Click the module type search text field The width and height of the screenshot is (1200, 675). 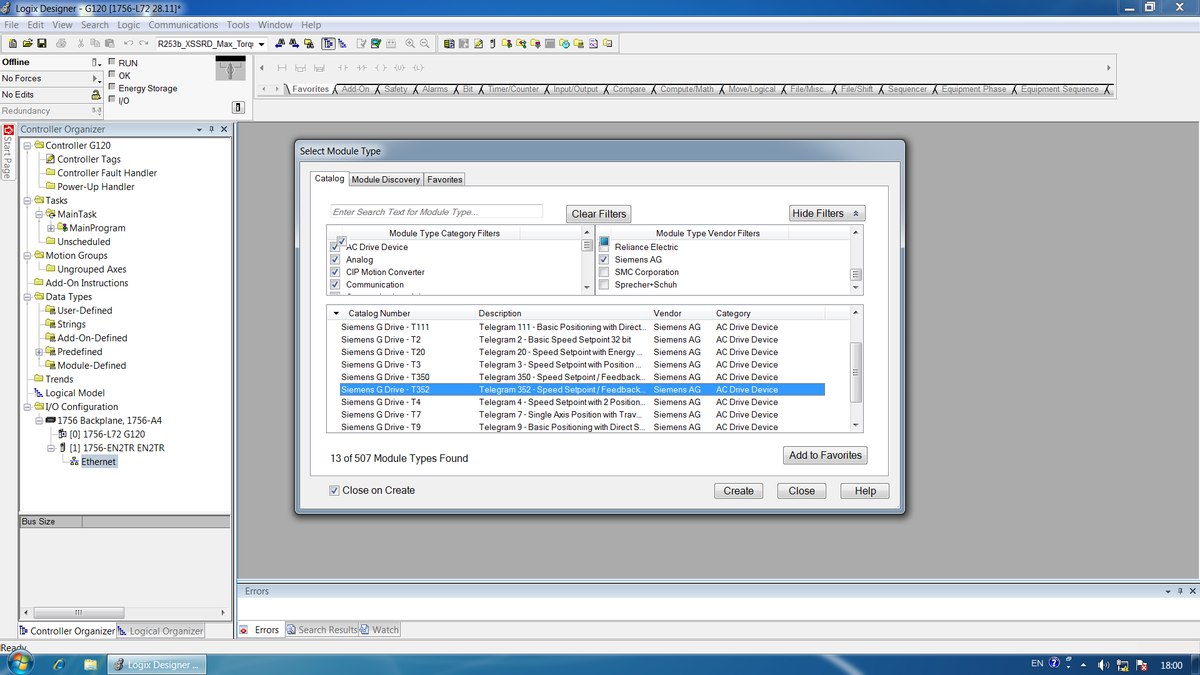[x=436, y=212]
